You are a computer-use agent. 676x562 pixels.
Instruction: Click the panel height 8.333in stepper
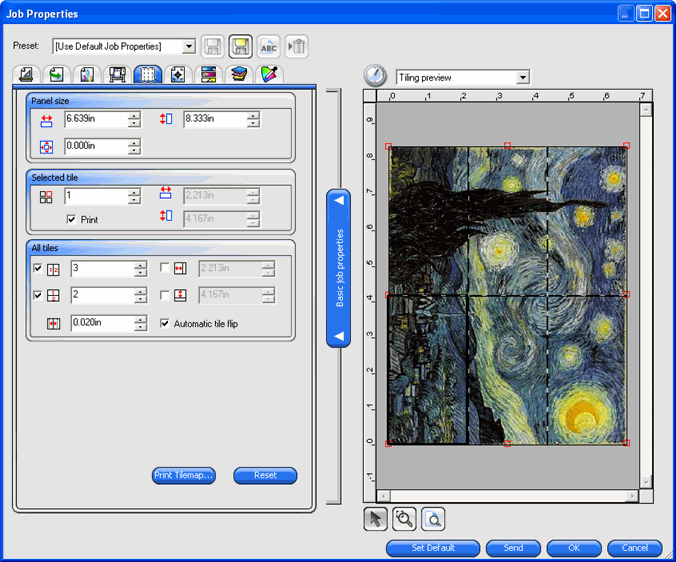[254, 119]
